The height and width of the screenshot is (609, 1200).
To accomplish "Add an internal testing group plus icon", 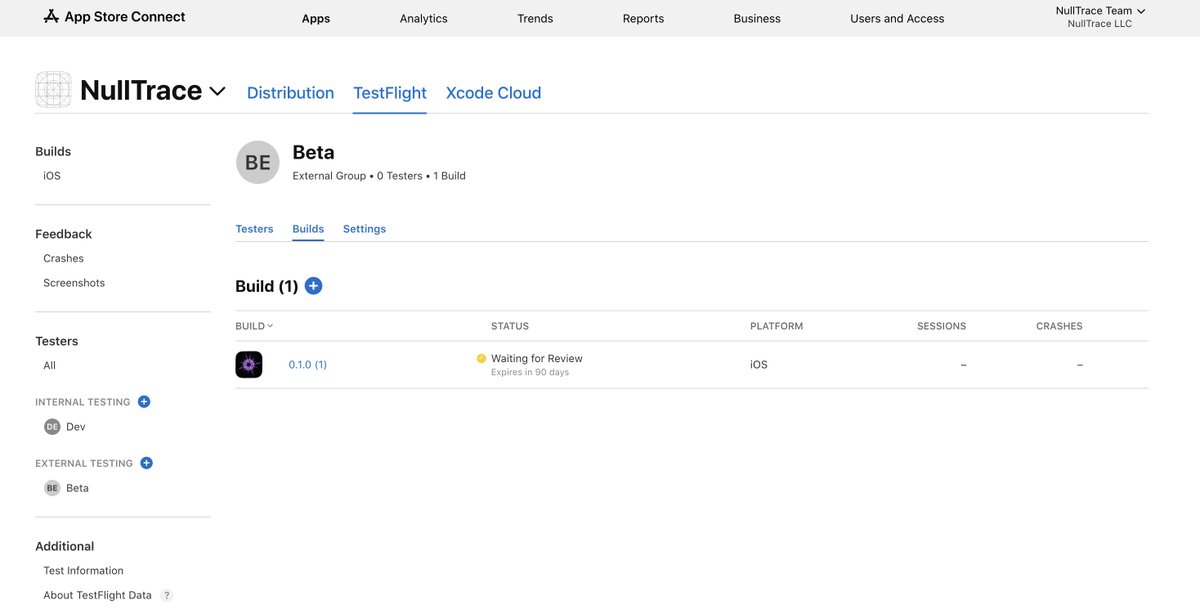I will pos(144,402).
